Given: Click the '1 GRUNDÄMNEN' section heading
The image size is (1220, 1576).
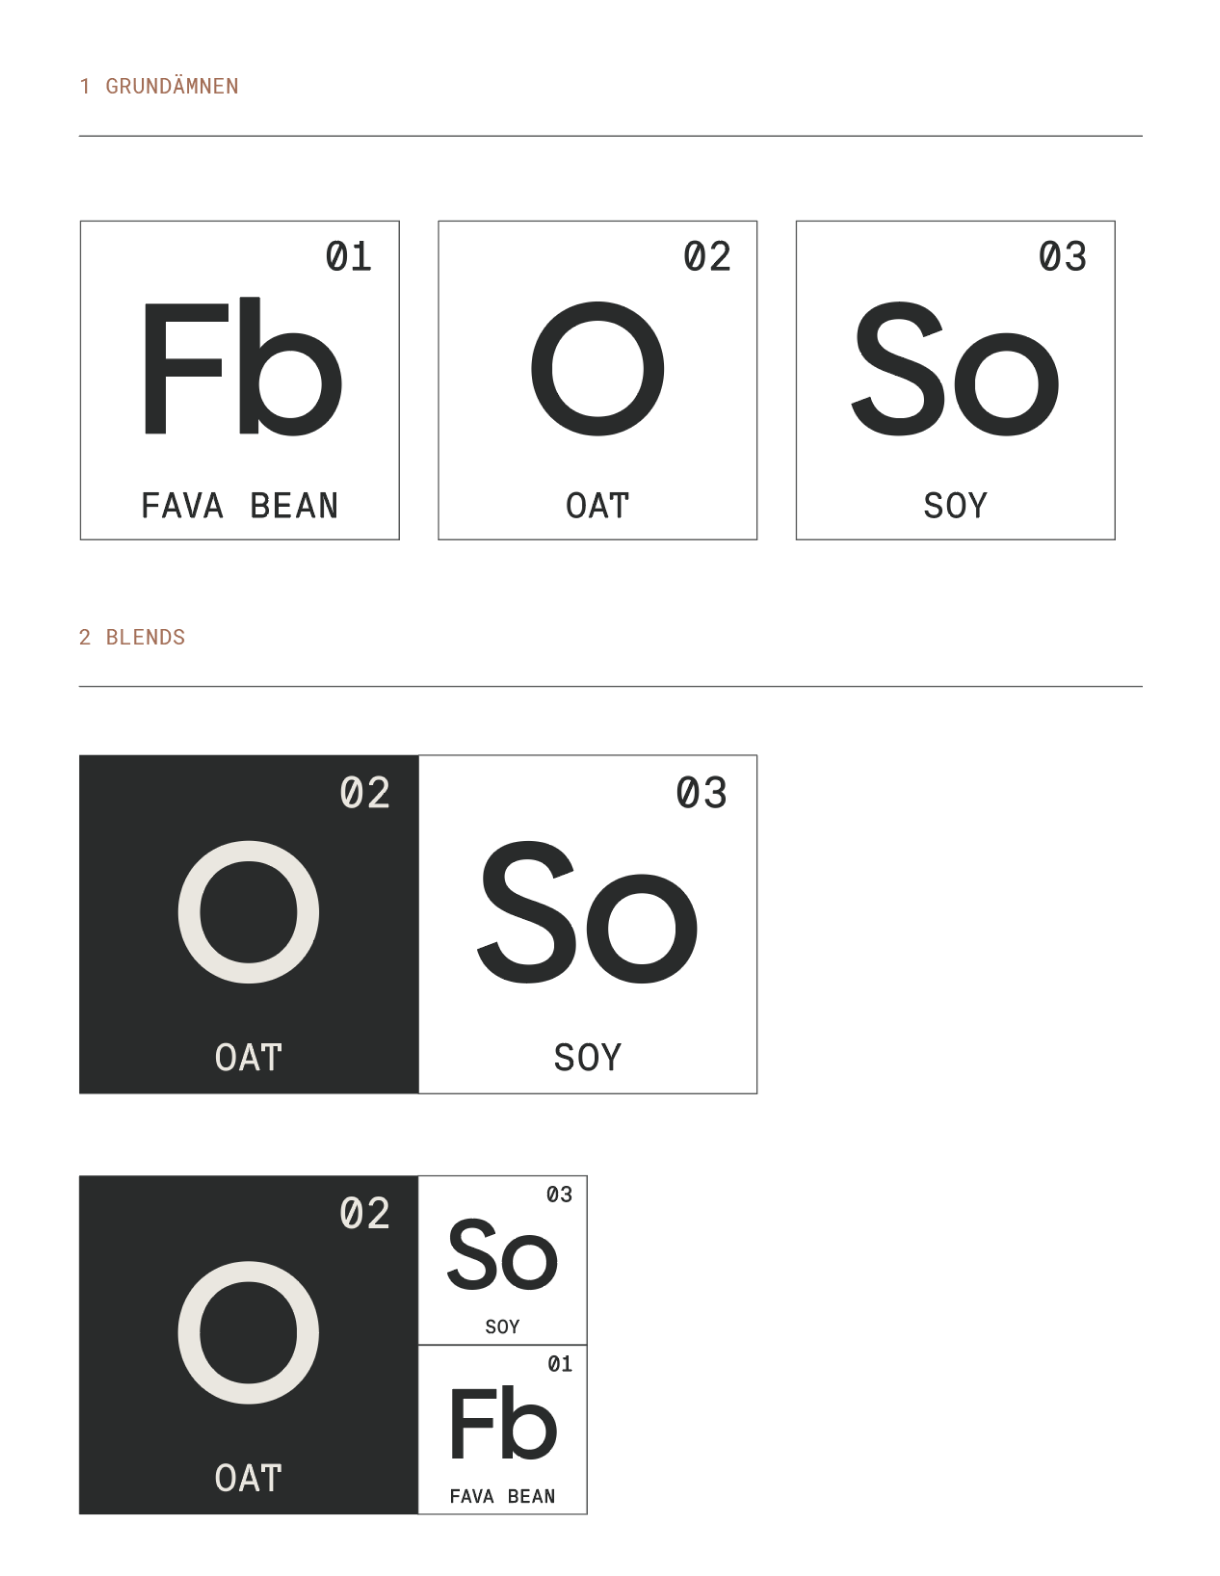Looking at the screenshot, I should [159, 86].
